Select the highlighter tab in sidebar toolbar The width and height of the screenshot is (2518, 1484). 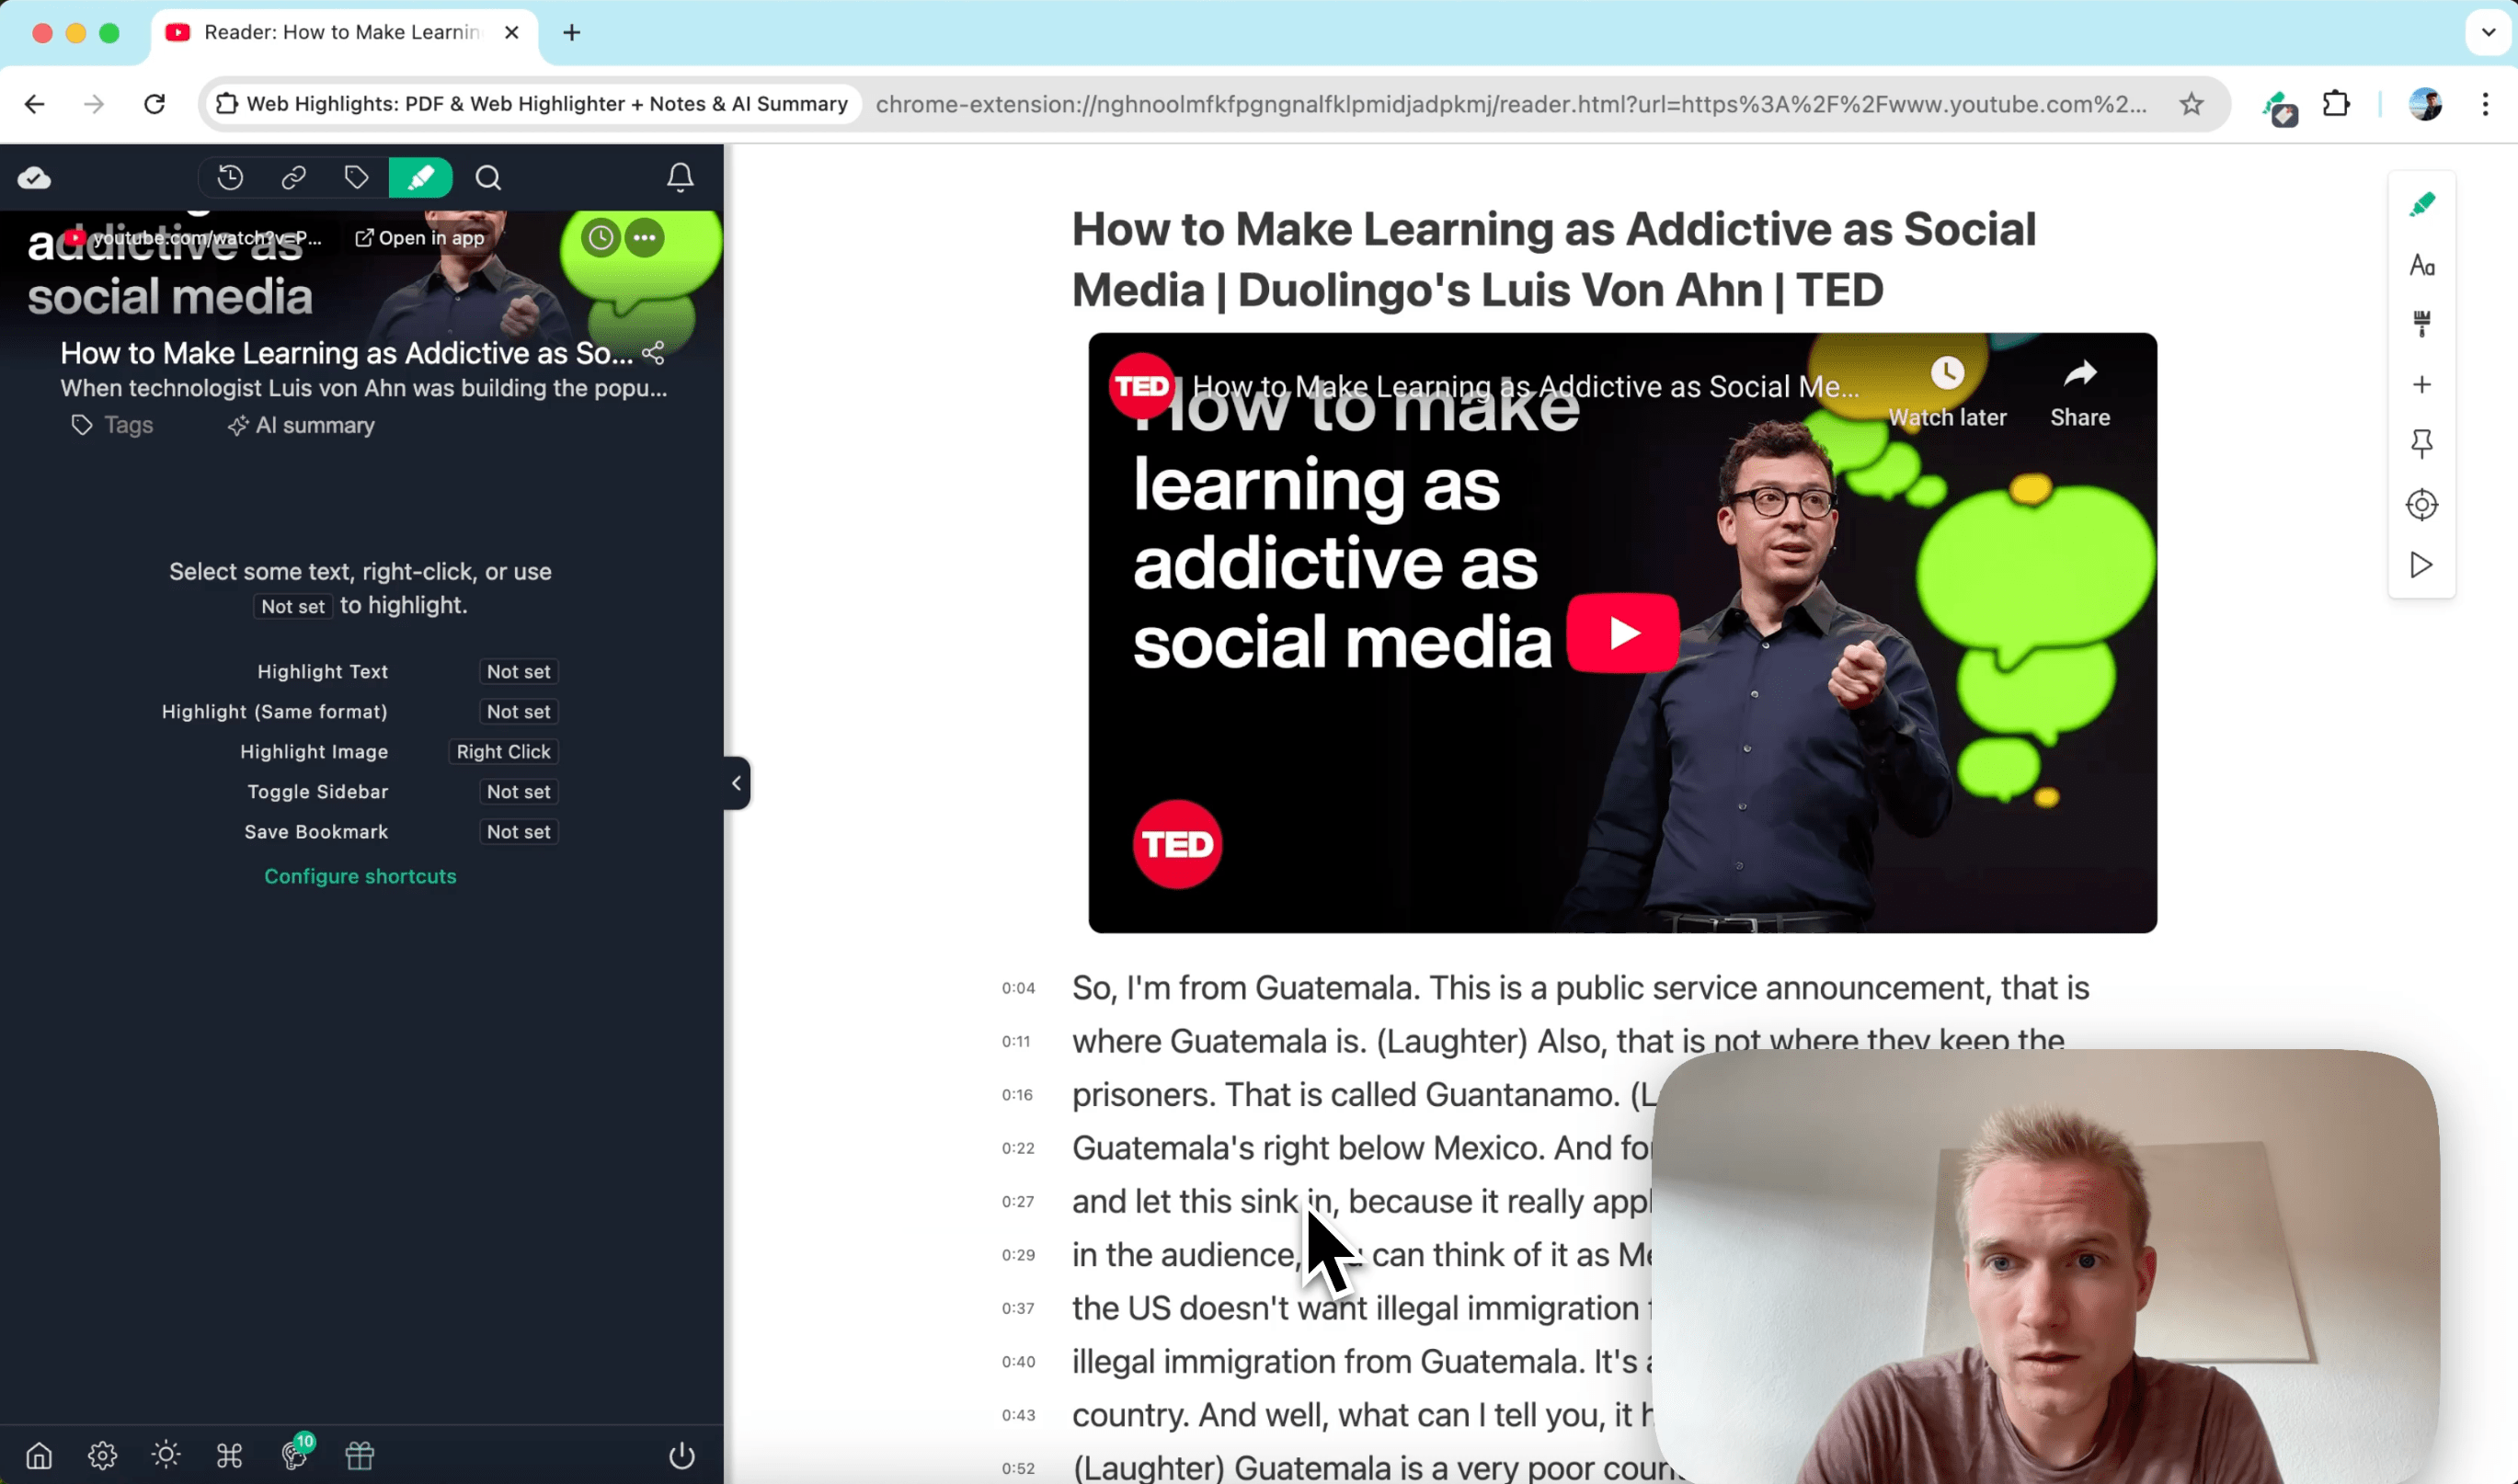point(420,178)
